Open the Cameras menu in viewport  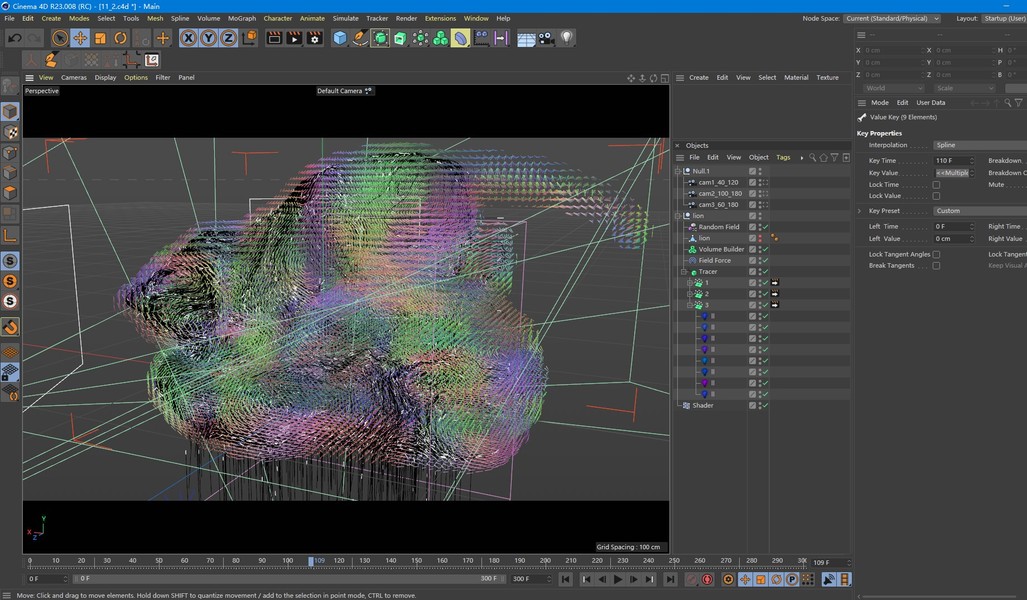point(74,77)
